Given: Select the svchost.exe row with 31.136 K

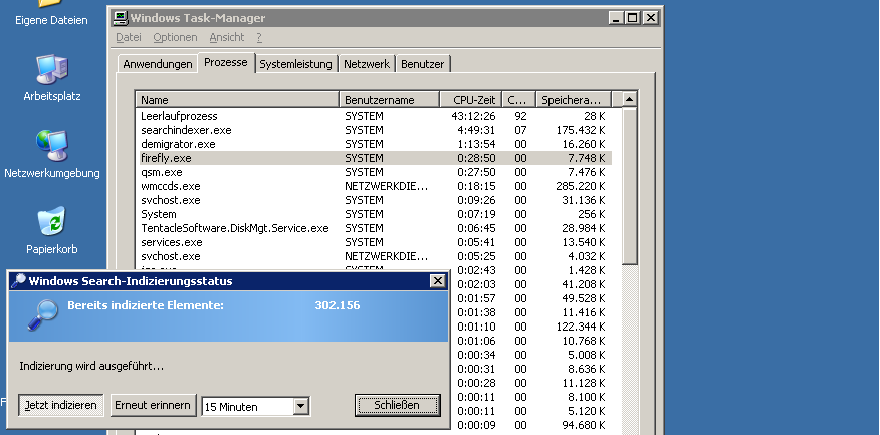Looking at the screenshot, I should tap(375, 200).
